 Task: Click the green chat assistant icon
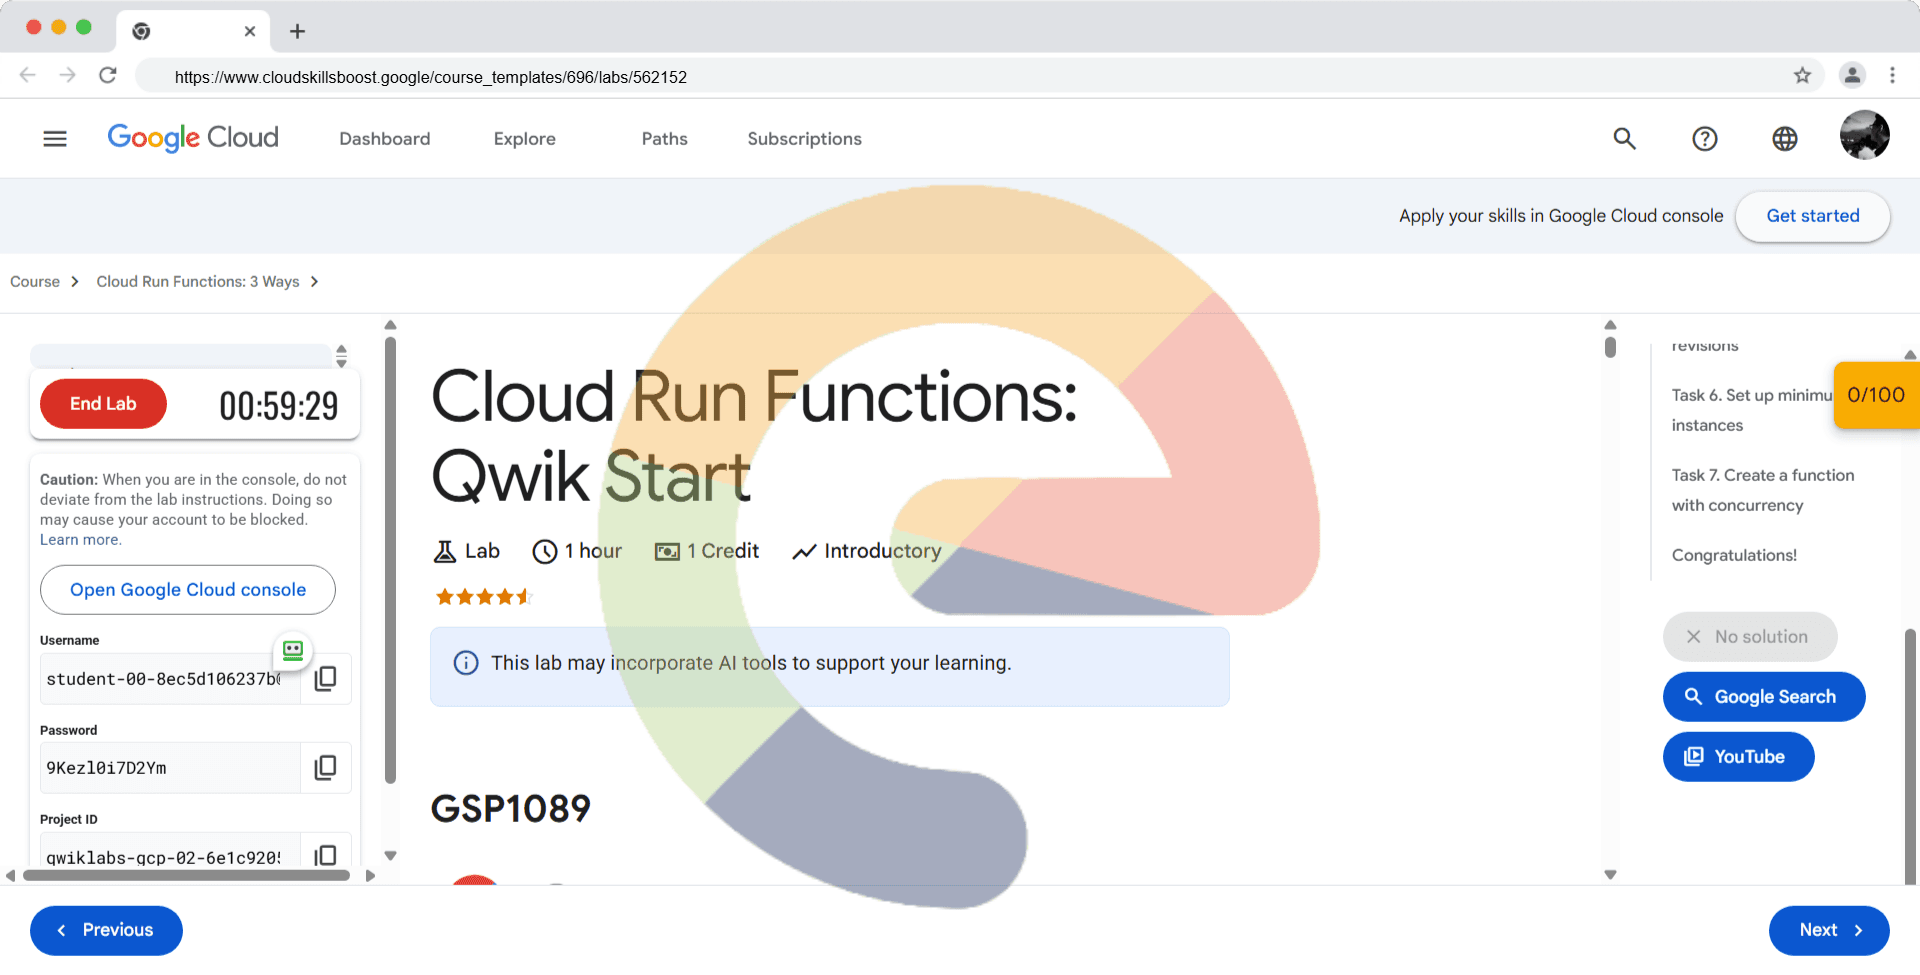click(293, 651)
